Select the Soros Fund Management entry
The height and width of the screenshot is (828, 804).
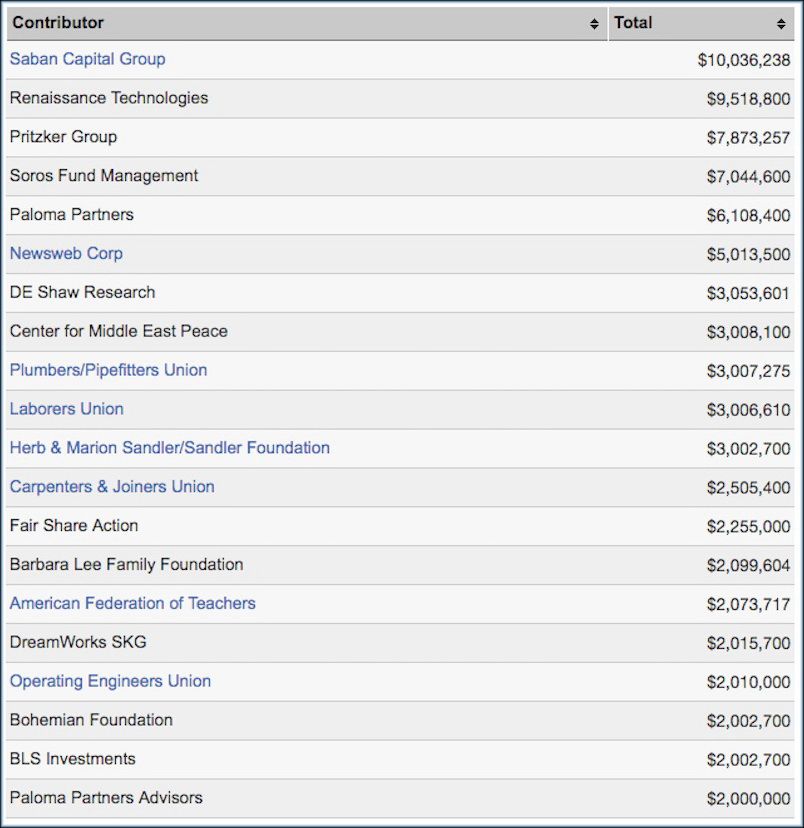pos(104,176)
